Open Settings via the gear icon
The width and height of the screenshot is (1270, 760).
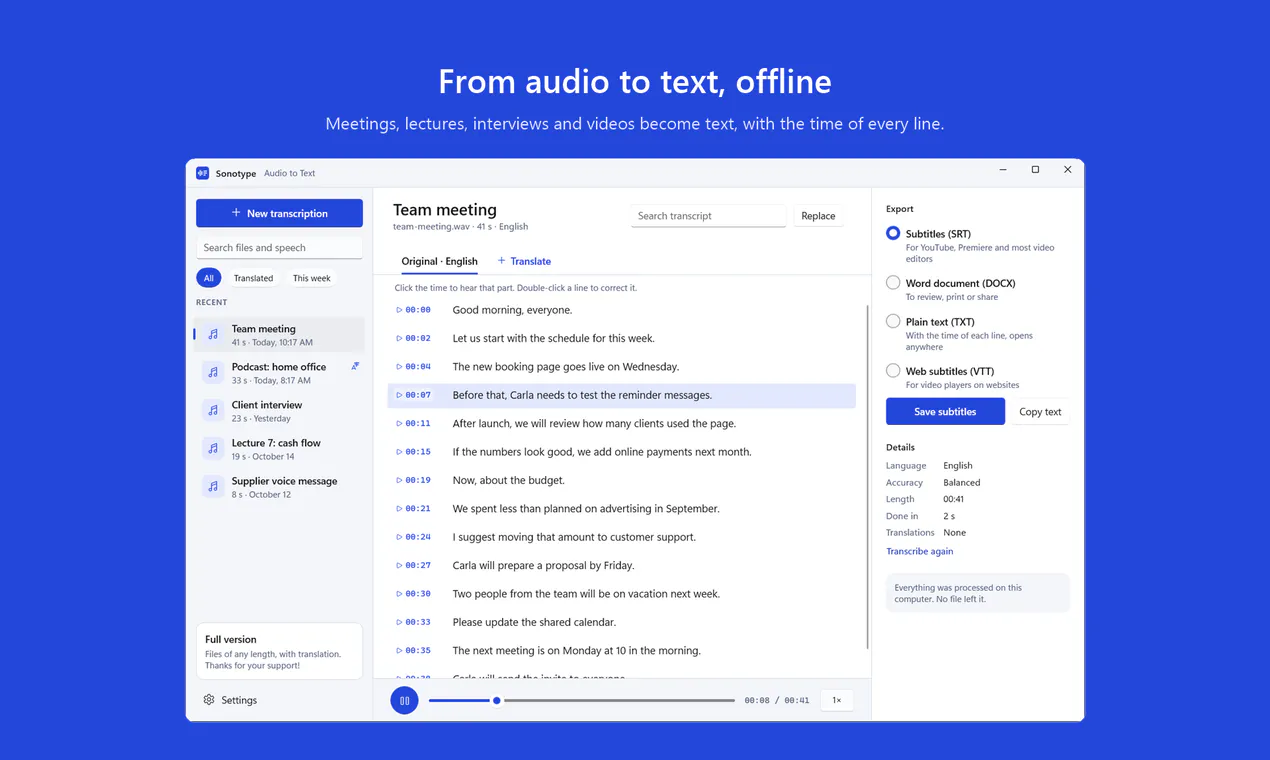tap(209, 700)
